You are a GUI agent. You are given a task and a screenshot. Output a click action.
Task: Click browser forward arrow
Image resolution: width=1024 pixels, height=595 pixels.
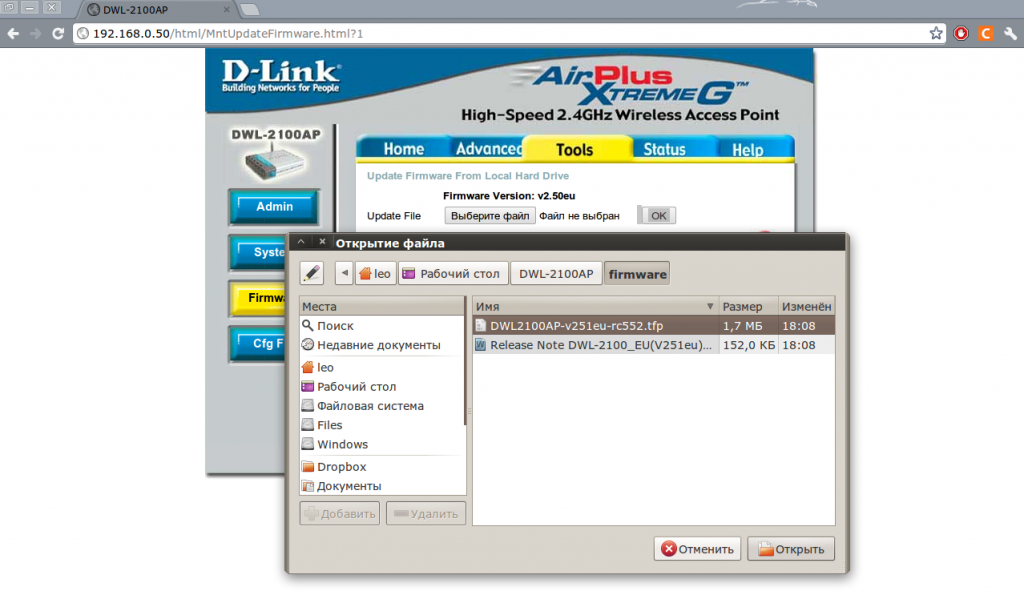[x=35, y=33]
